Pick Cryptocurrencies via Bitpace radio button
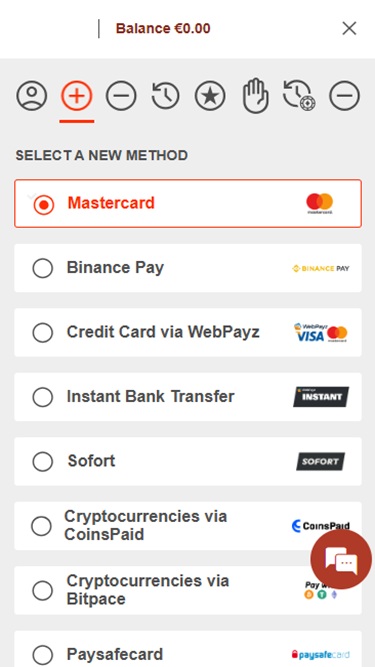375x667 pixels. [43, 590]
